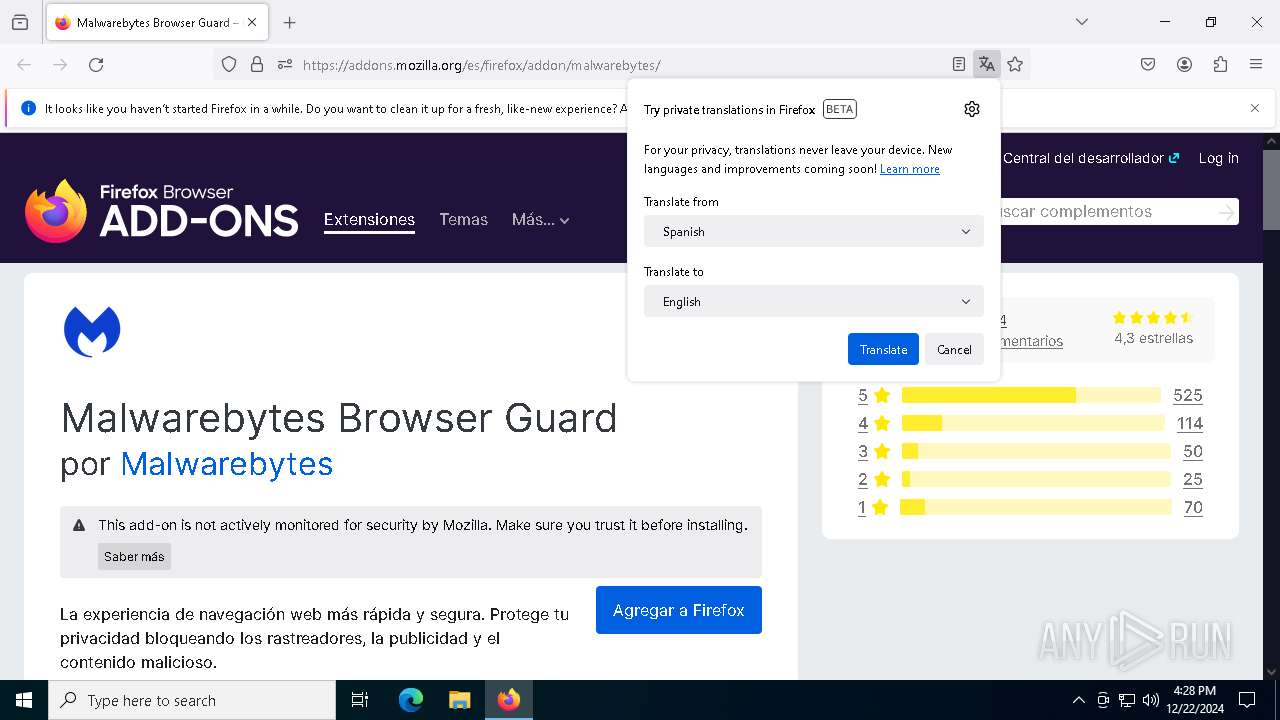Open File Explorer from taskbar
Image resolution: width=1280 pixels, height=720 pixels.
pyautogui.click(x=459, y=700)
